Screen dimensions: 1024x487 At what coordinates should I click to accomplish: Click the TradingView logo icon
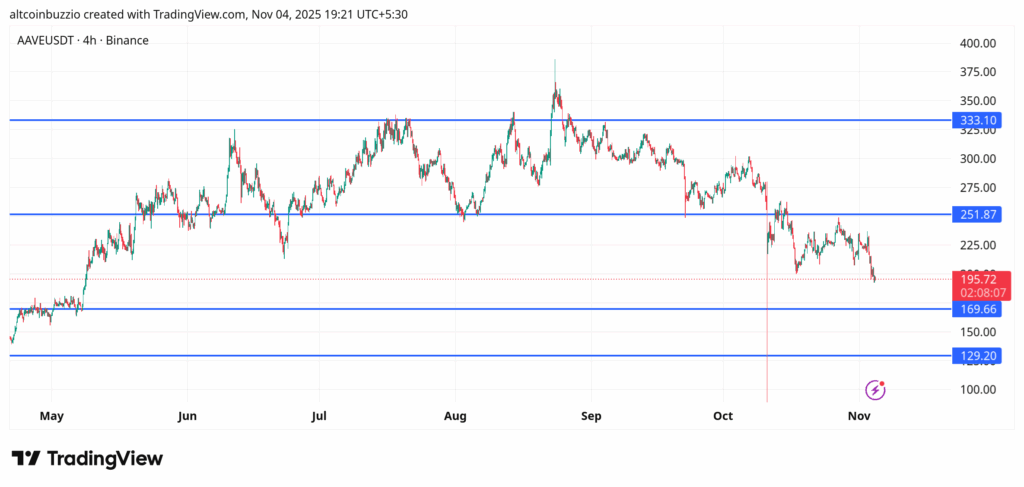point(26,458)
